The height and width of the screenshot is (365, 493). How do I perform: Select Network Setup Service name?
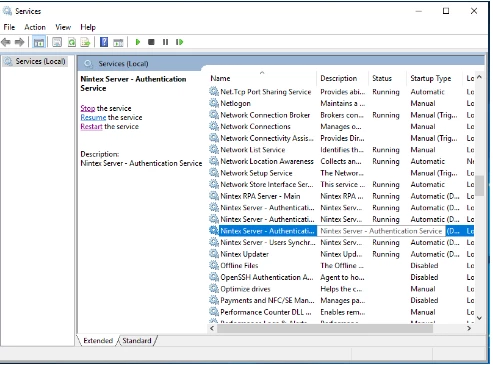pyautogui.click(x=256, y=173)
